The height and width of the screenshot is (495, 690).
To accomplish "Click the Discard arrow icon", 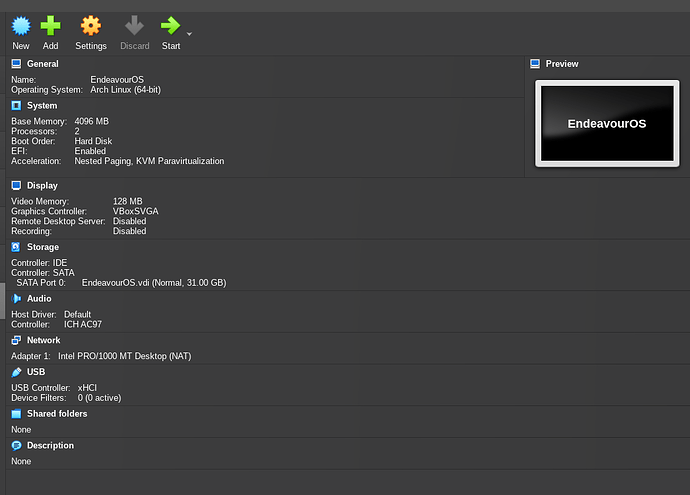I will (x=134, y=26).
